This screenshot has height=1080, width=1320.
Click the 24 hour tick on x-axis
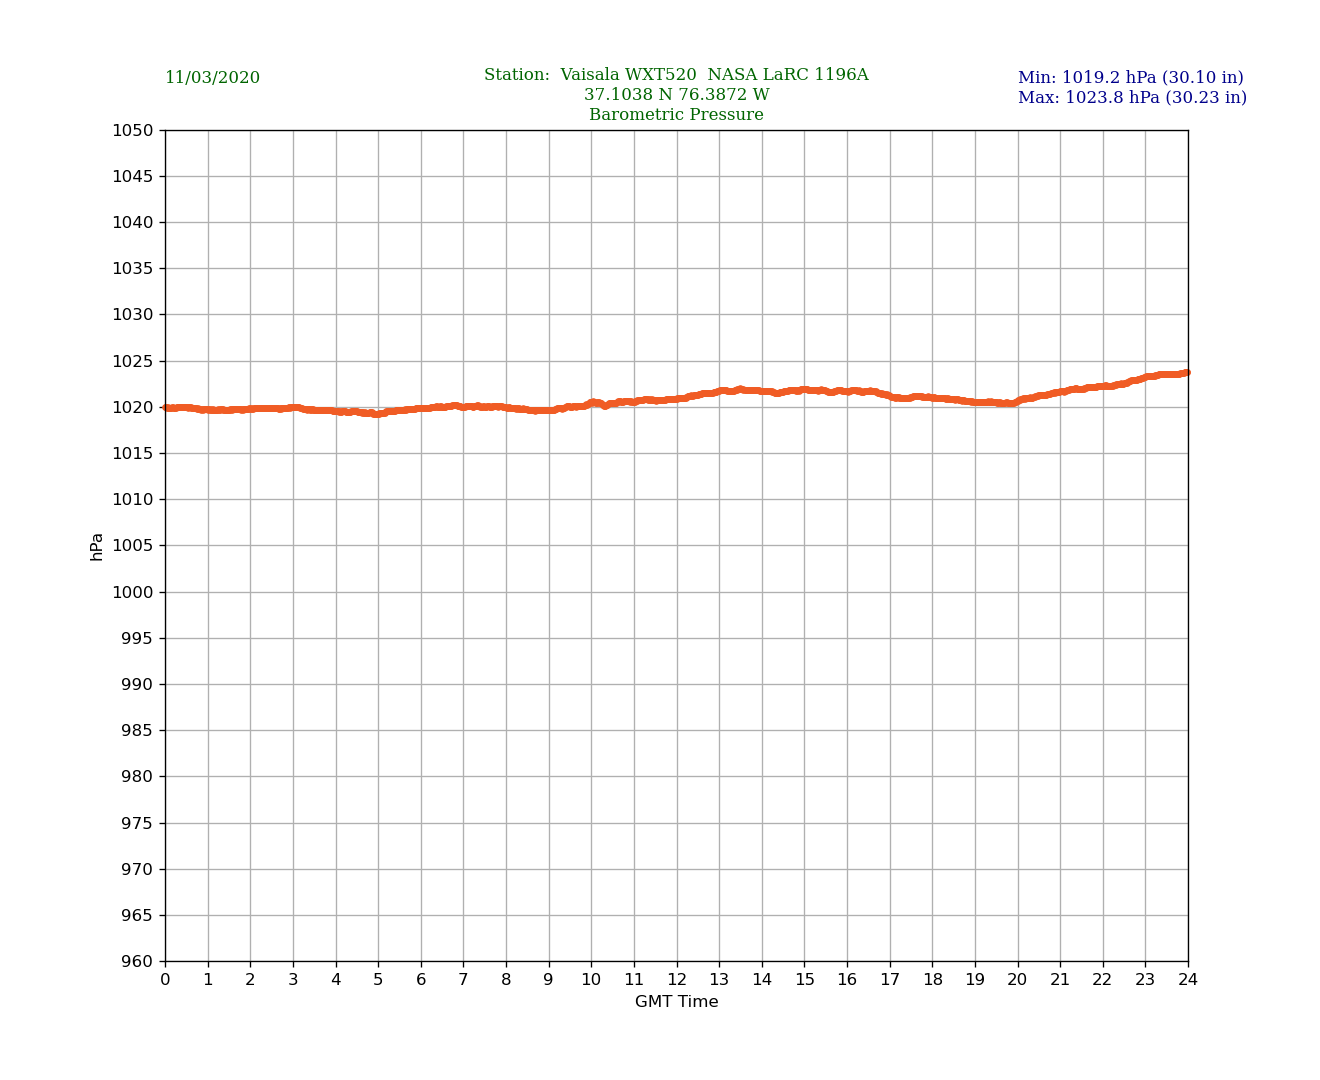[x=1188, y=980]
